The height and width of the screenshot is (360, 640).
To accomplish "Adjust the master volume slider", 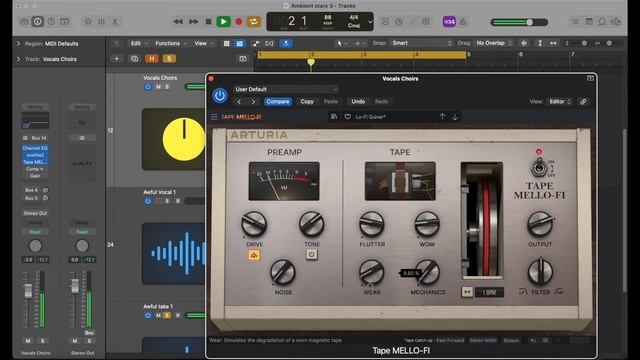I will [519, 22].
